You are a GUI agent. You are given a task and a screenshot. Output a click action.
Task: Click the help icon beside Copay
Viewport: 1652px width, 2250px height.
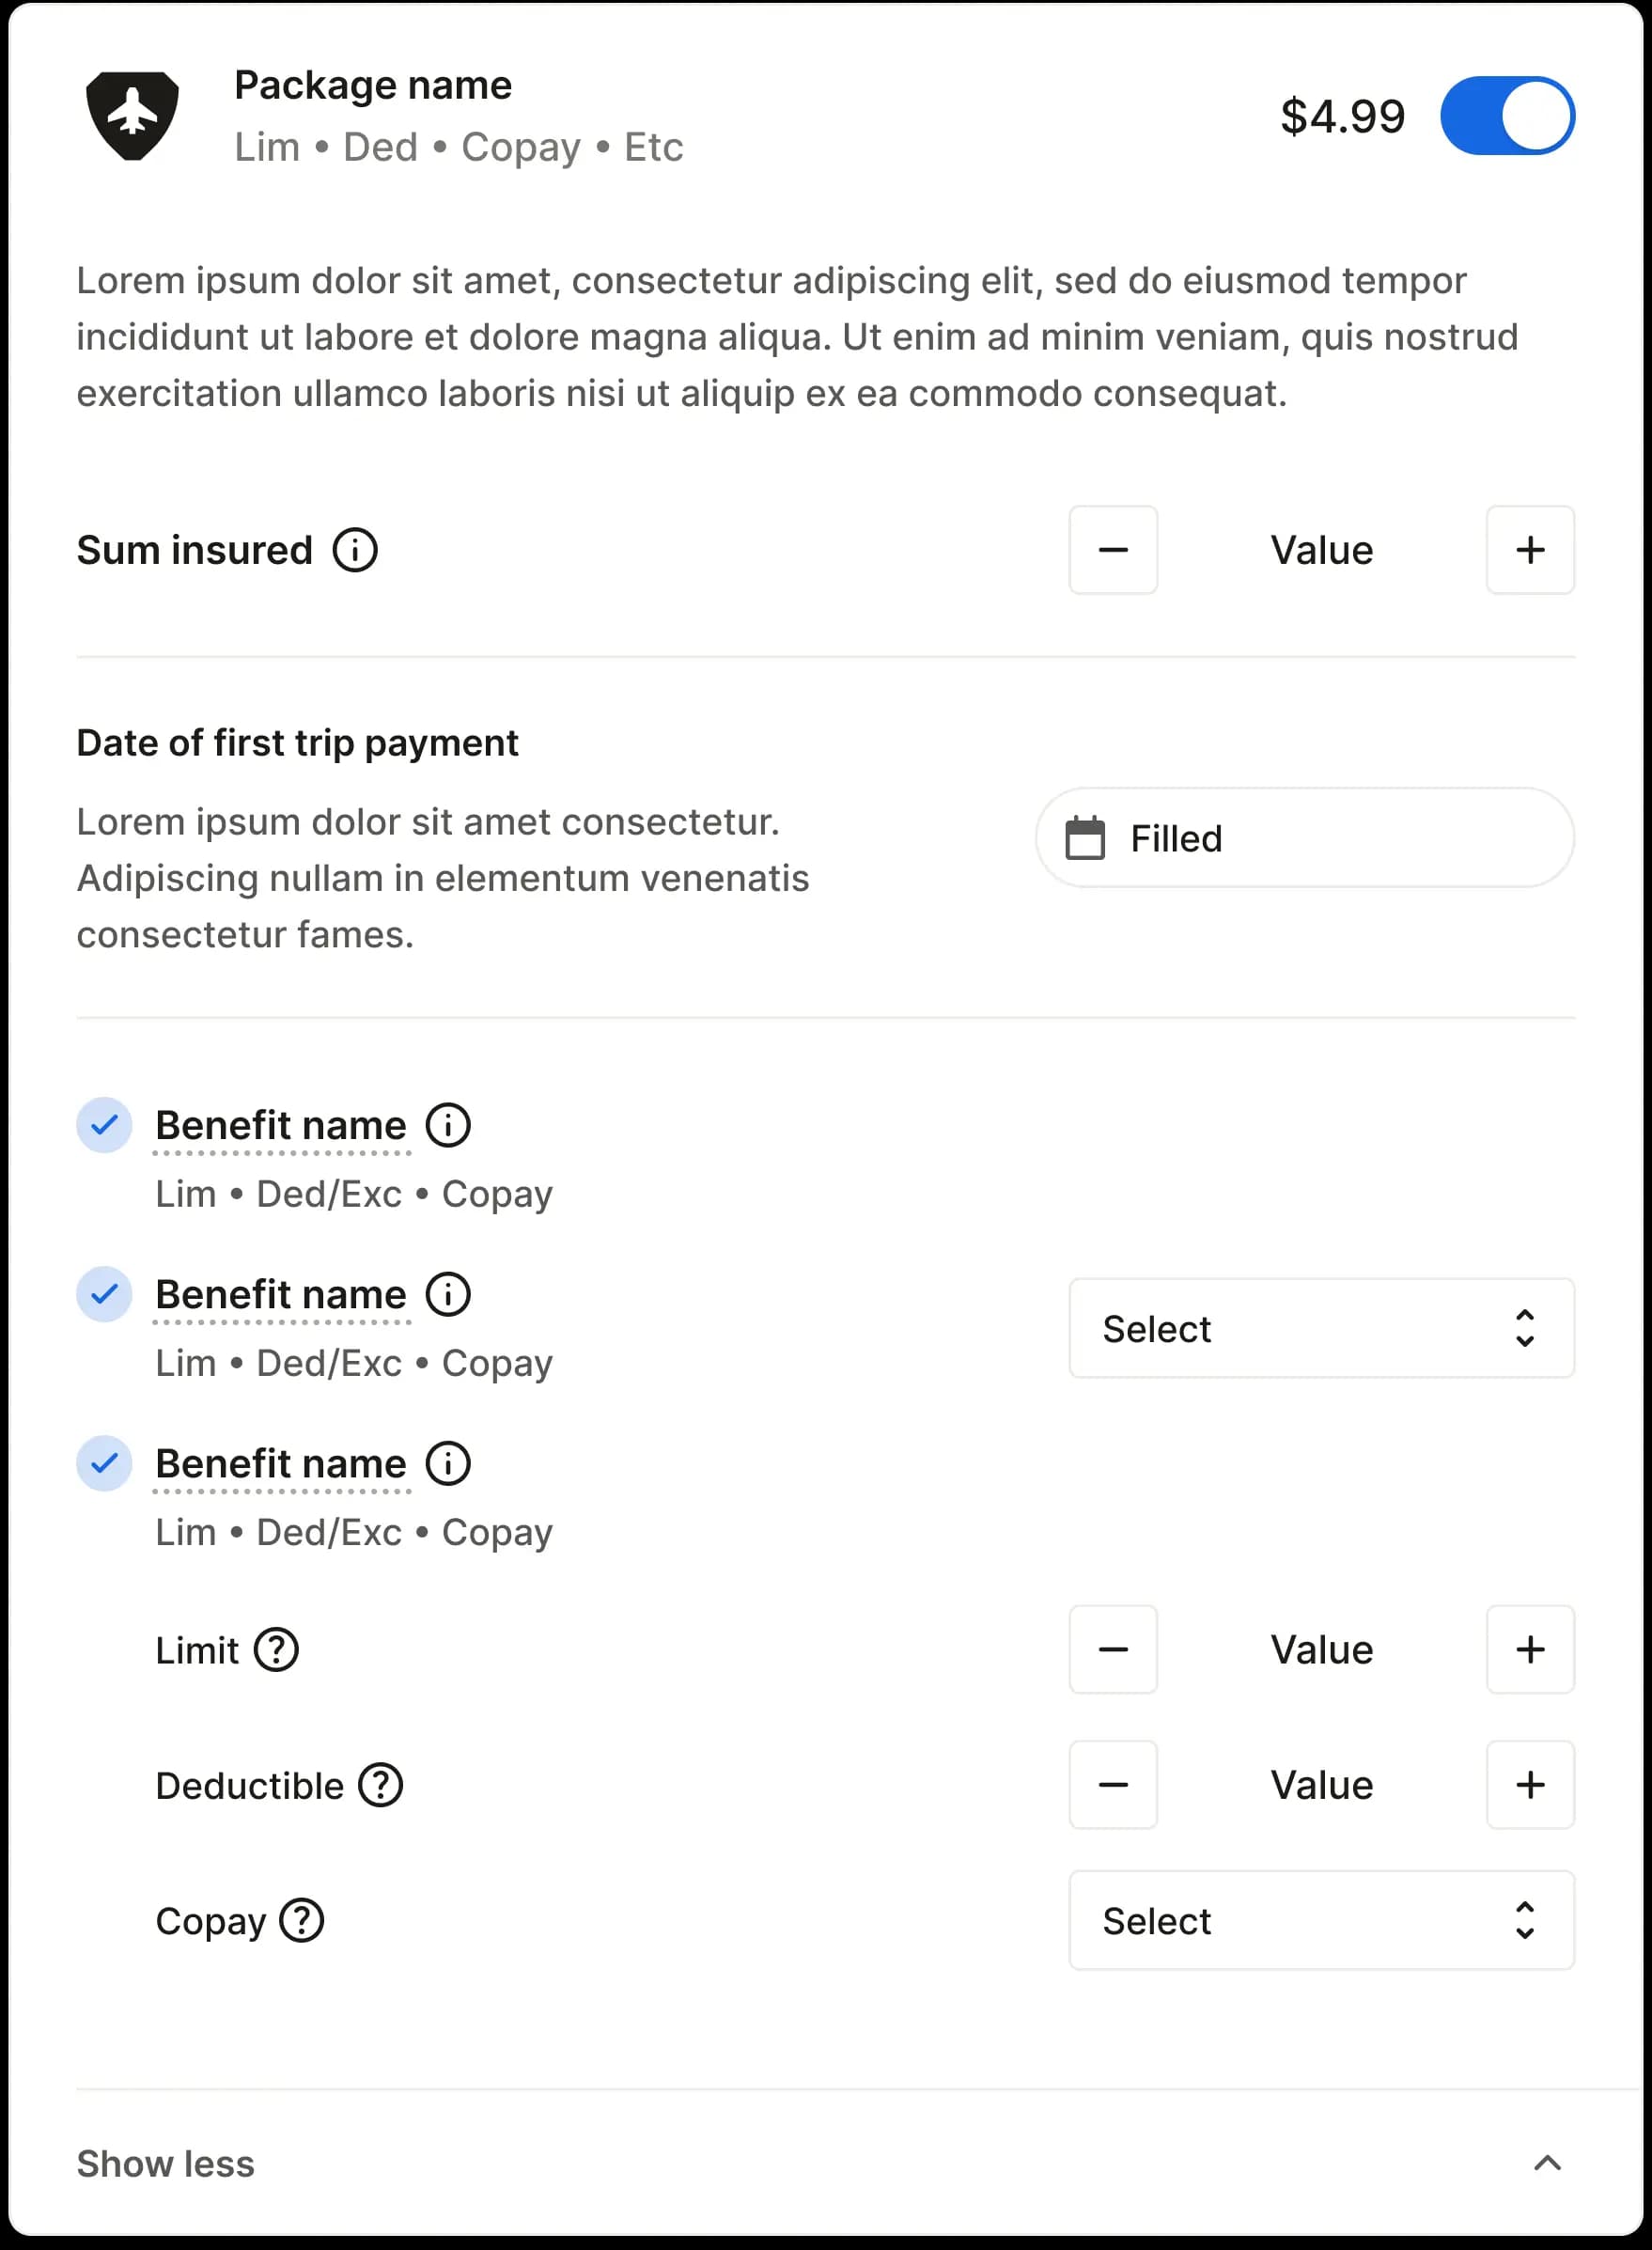tap(301, 1920)
